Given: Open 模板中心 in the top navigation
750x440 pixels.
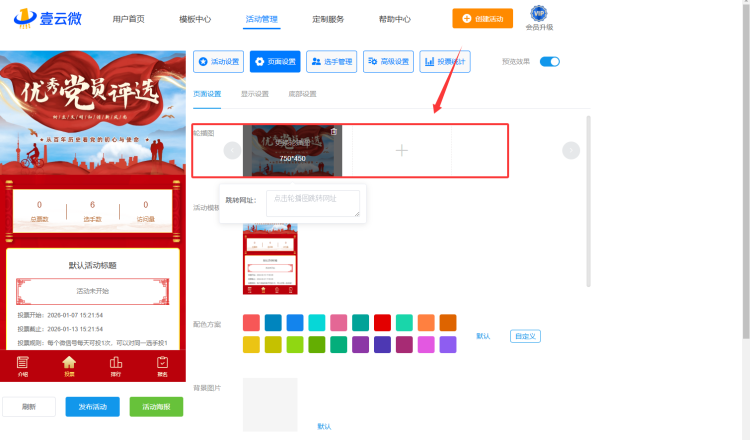Looking at the screenshot, I should point(195,19).
